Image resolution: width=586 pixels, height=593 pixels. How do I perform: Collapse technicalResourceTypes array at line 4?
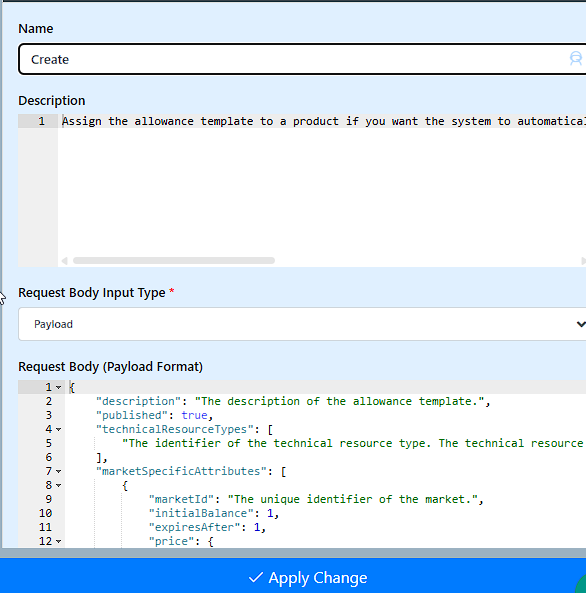click(x=59, y=429)
